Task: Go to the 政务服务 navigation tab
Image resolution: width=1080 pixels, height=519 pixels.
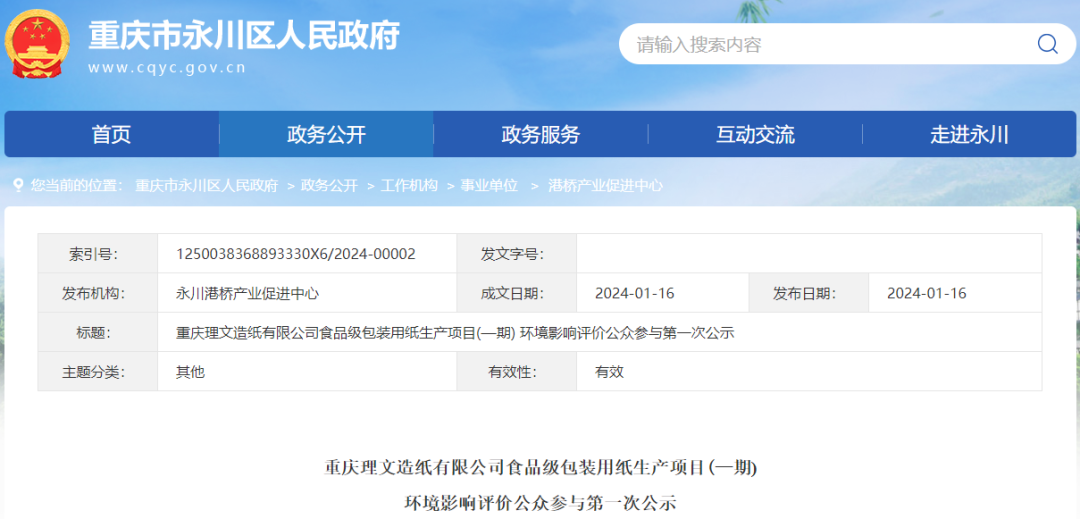Action: coord(540,135)
